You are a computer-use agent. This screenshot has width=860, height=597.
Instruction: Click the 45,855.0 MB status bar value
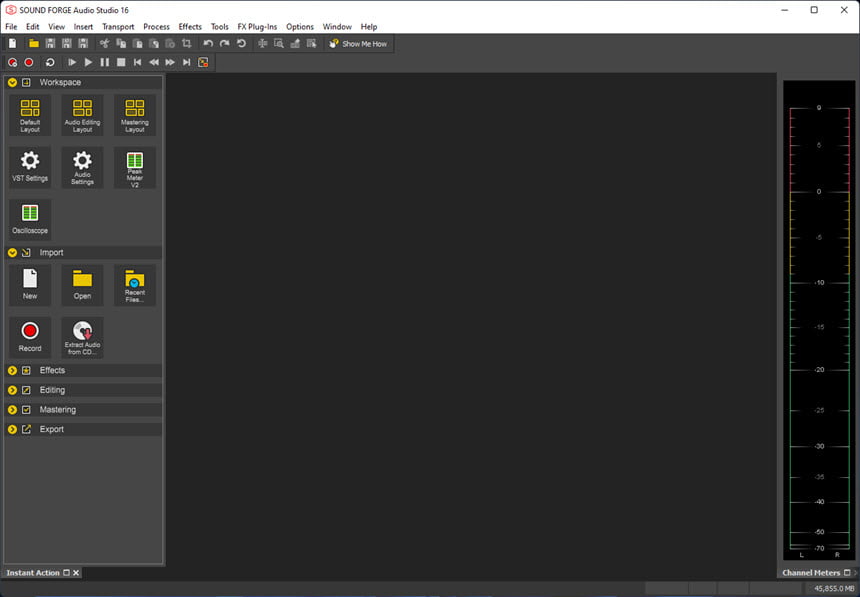click(x=834, y=589)
